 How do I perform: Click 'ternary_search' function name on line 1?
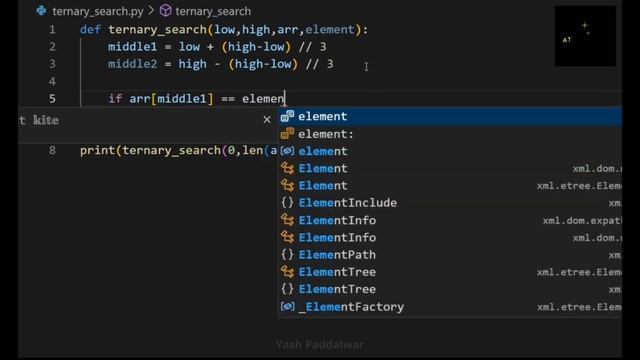[x=157, y=30]
